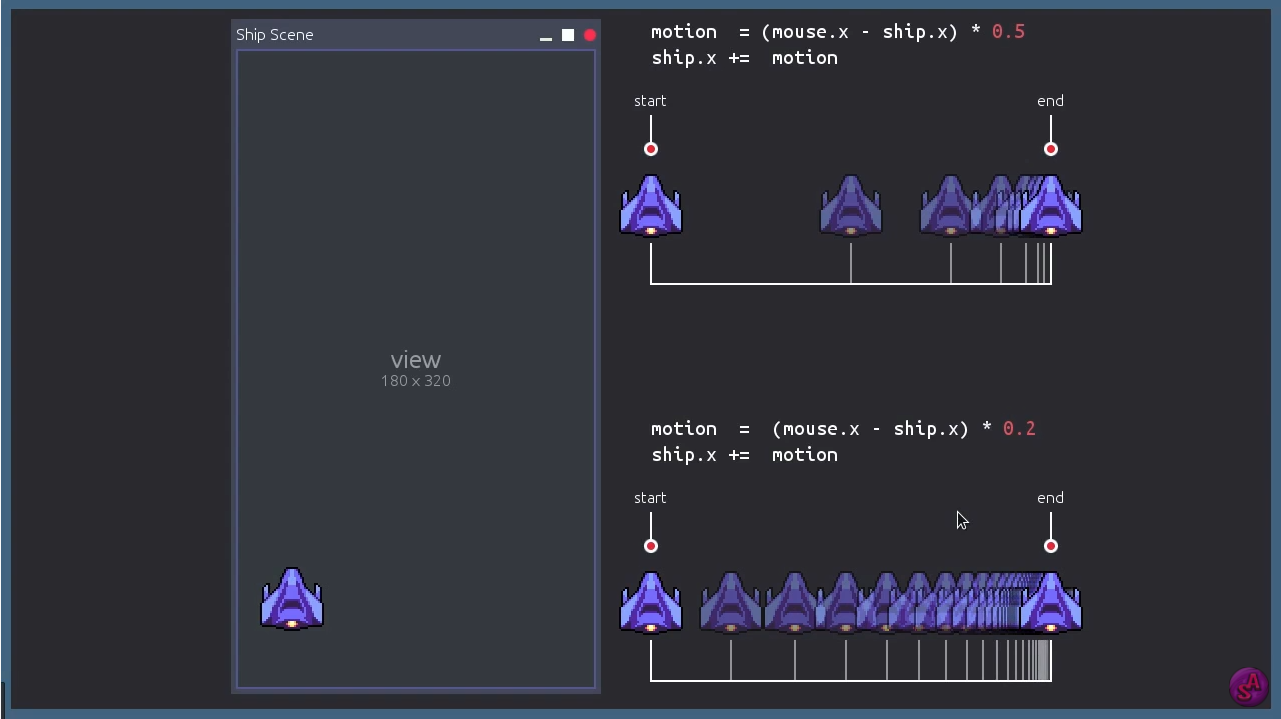Click the Ship Scene maximize square

click(x=568, y=35)
